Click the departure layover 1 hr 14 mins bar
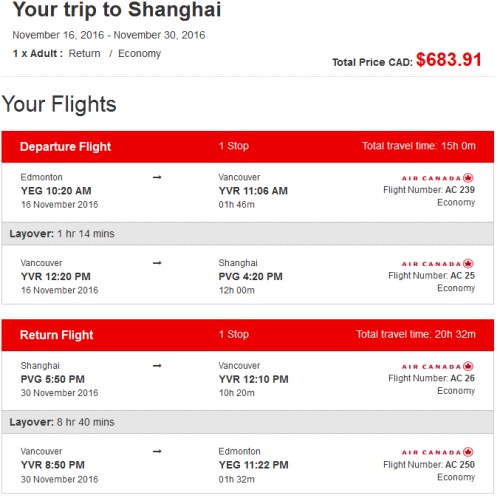 click(248, 234)
